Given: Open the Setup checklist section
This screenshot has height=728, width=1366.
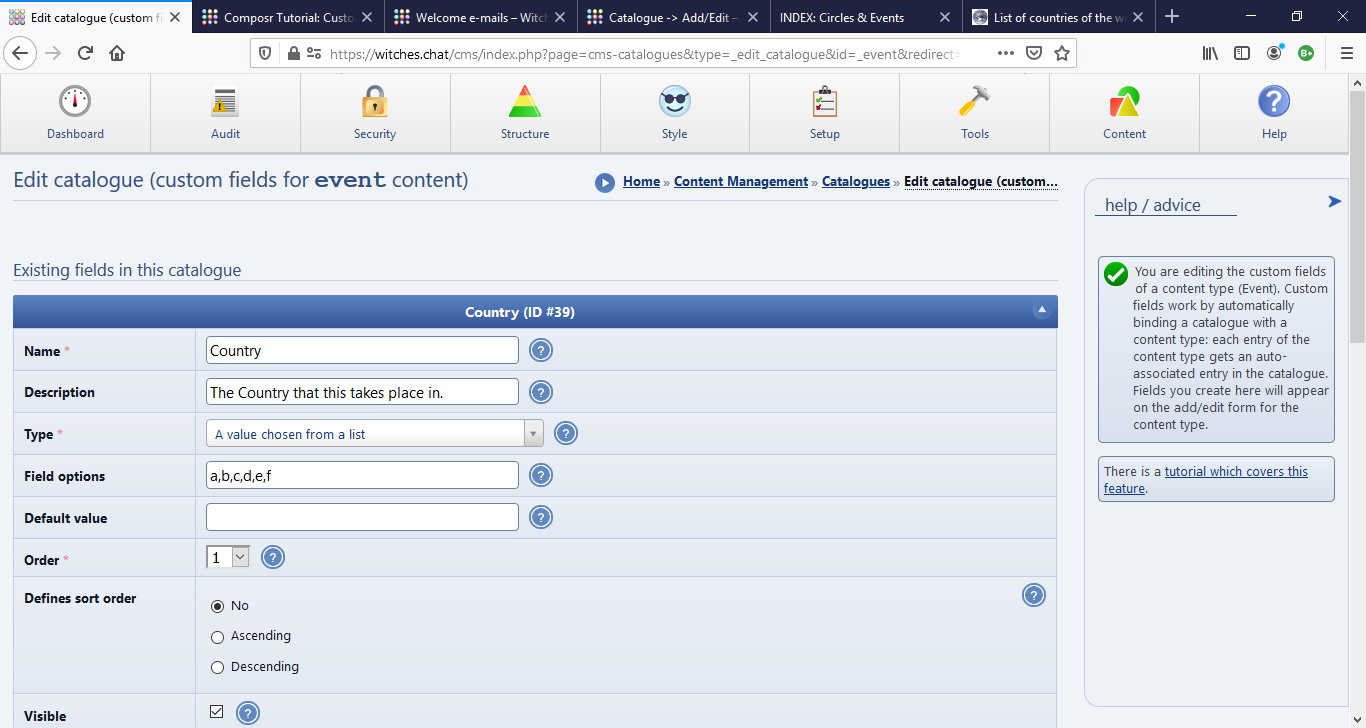Looking at the screenshot, I should pos(825,113).
